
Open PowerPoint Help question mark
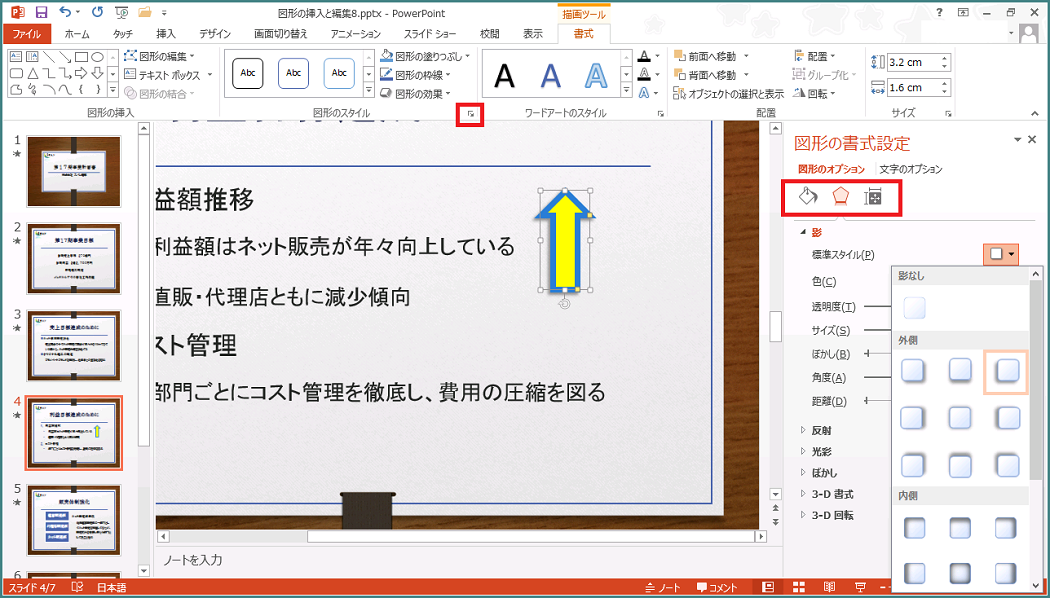point(940,13)
